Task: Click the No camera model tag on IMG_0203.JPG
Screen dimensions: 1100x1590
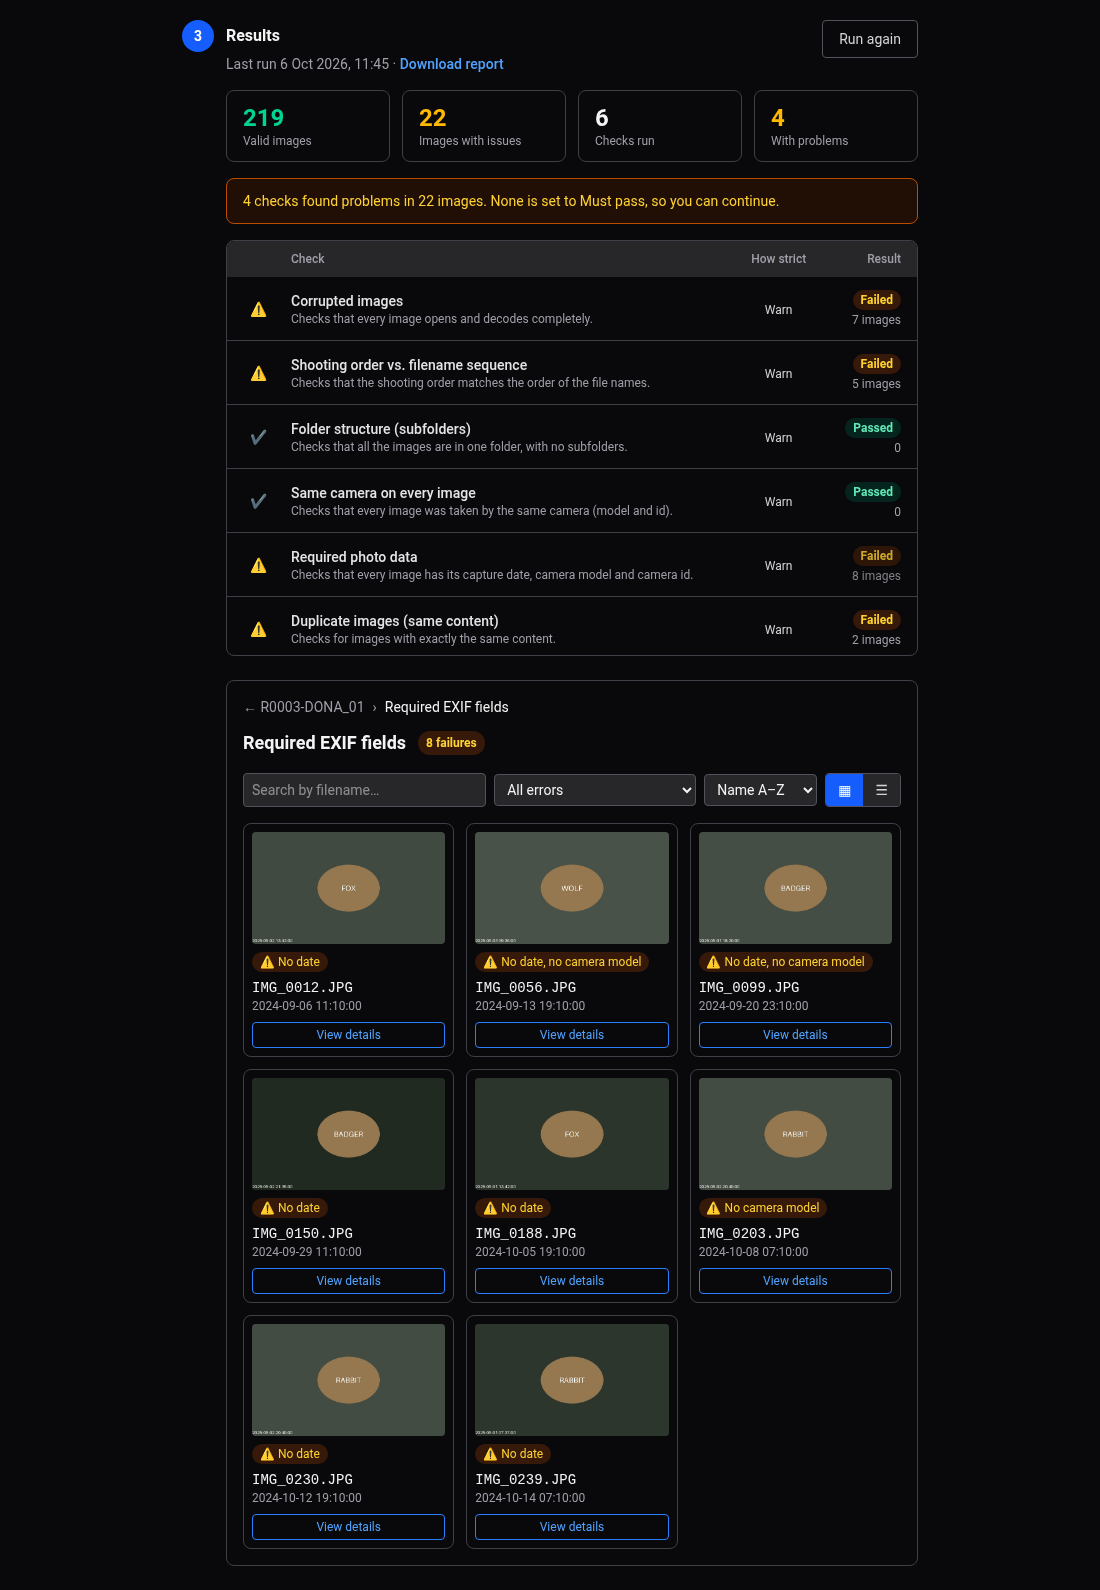Action: tap(763, 1208)
